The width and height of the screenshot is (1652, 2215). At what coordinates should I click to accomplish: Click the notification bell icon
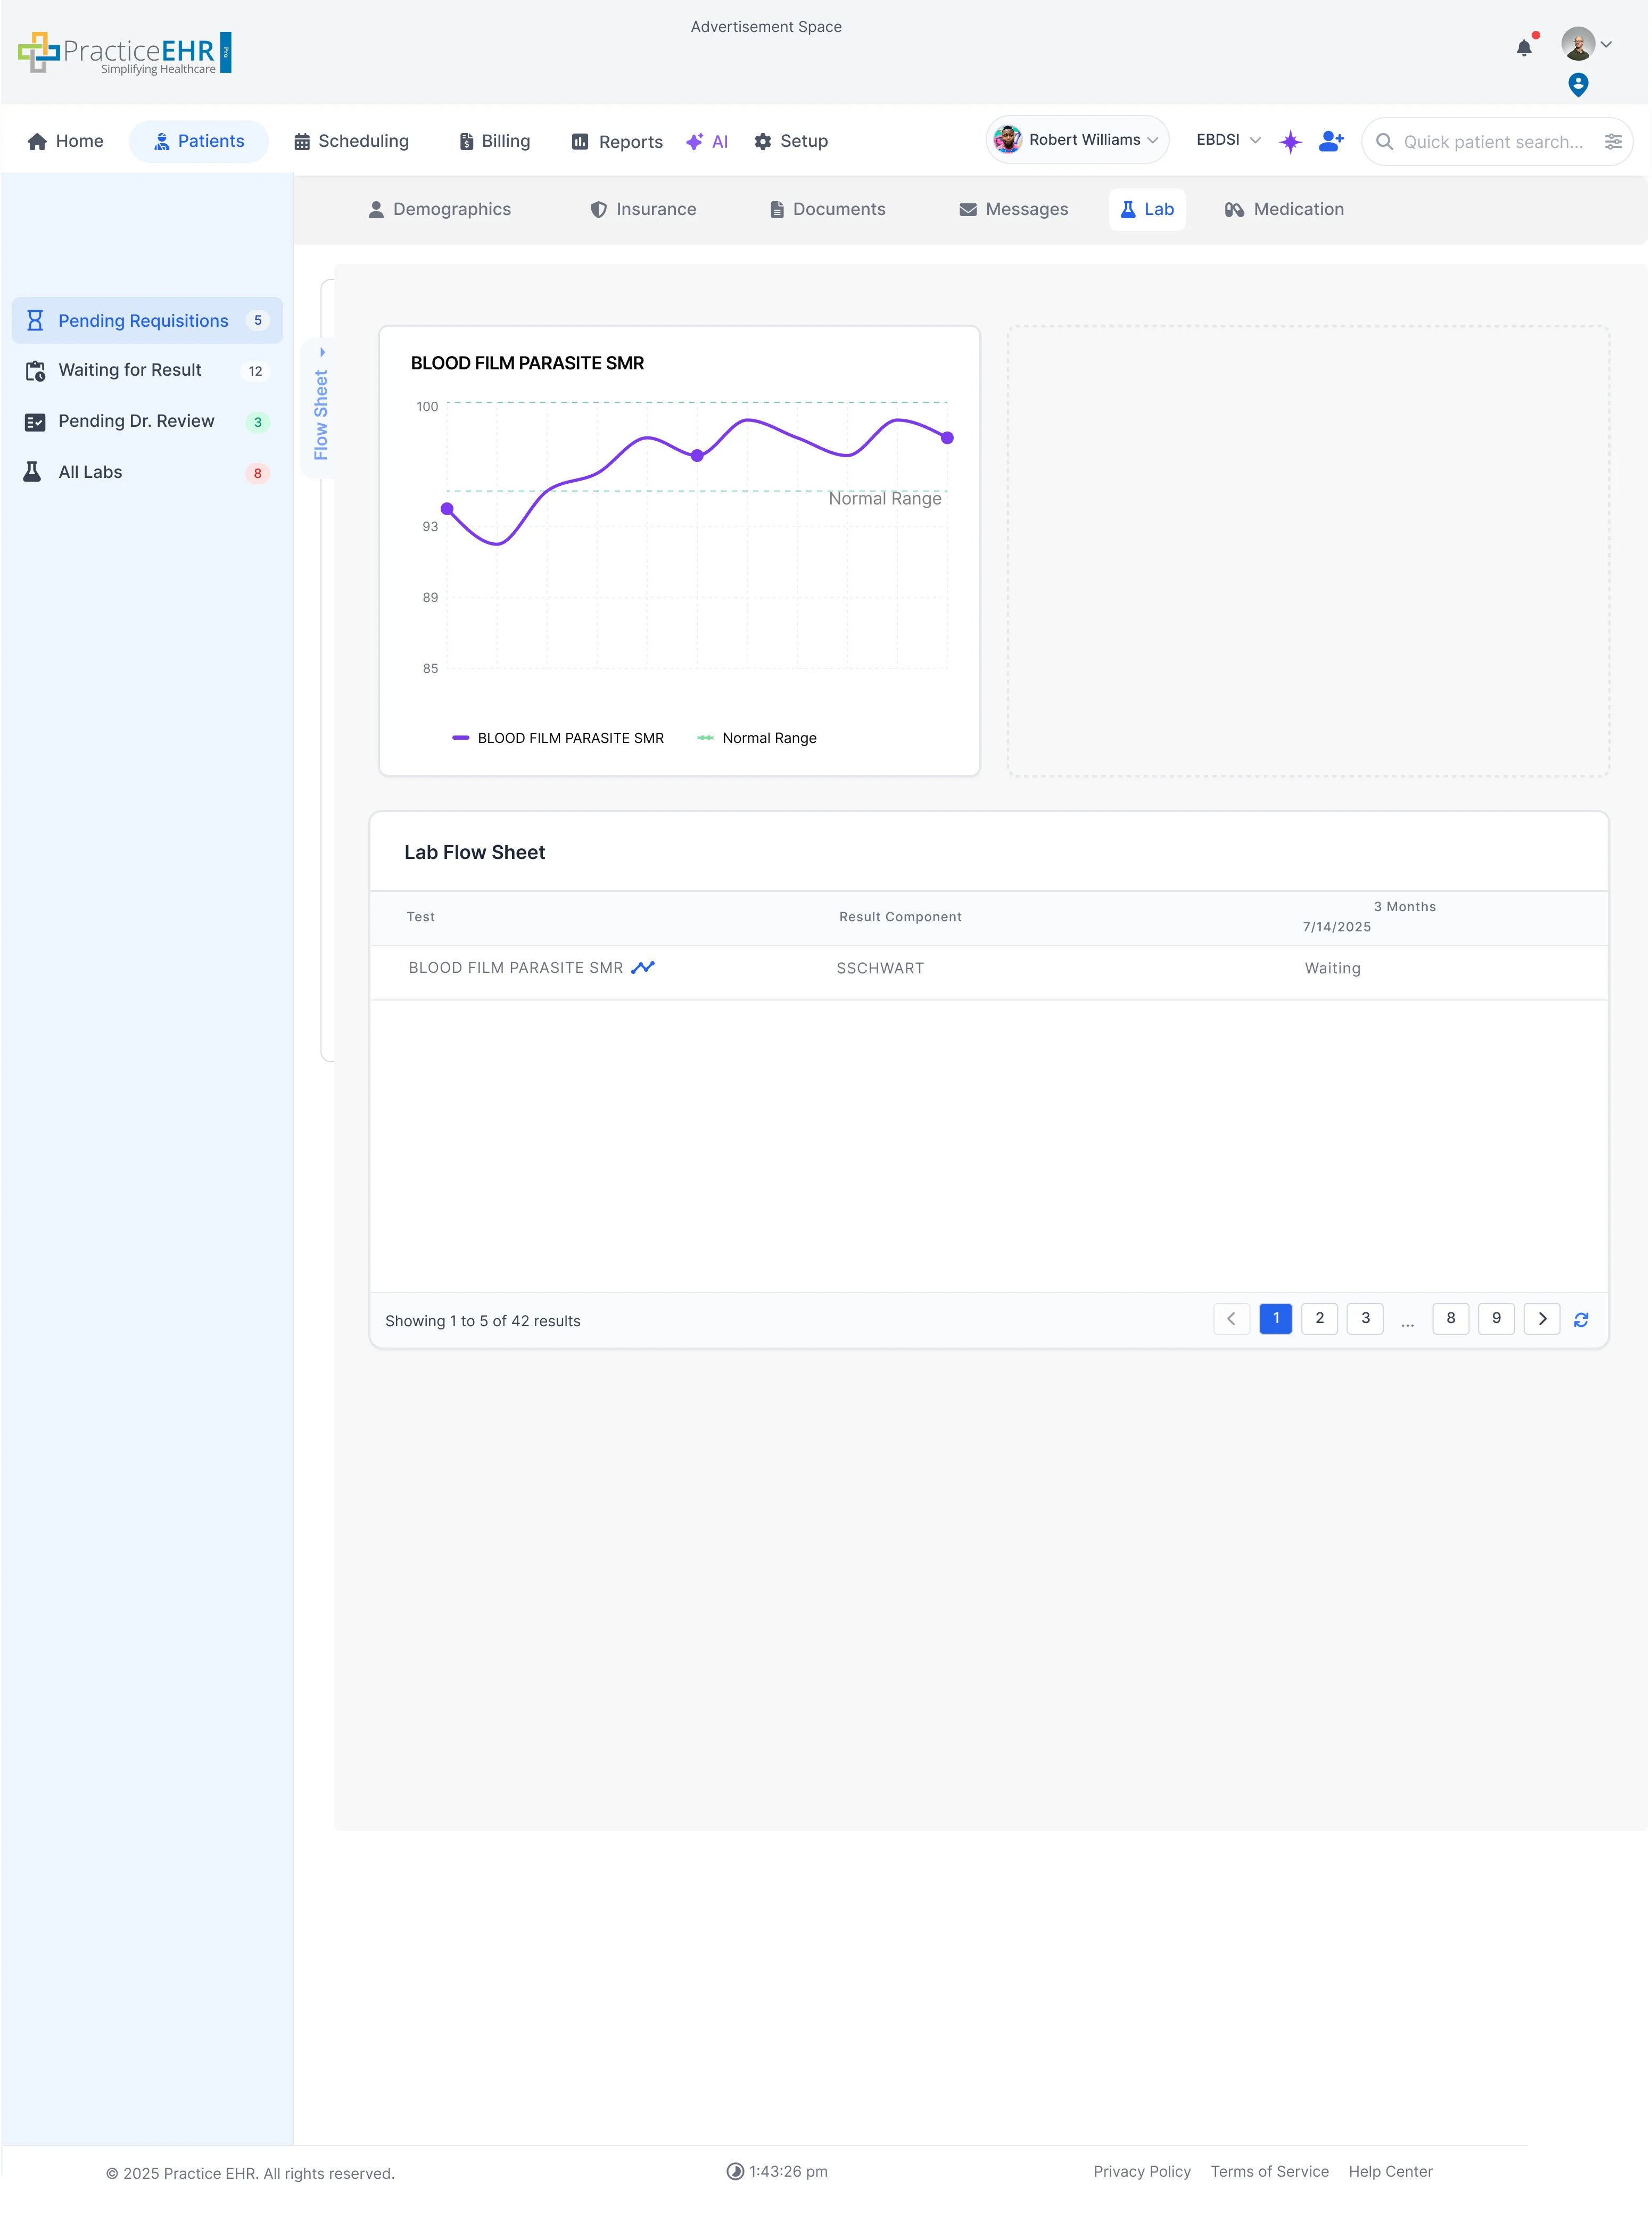tap(1523, 48)
